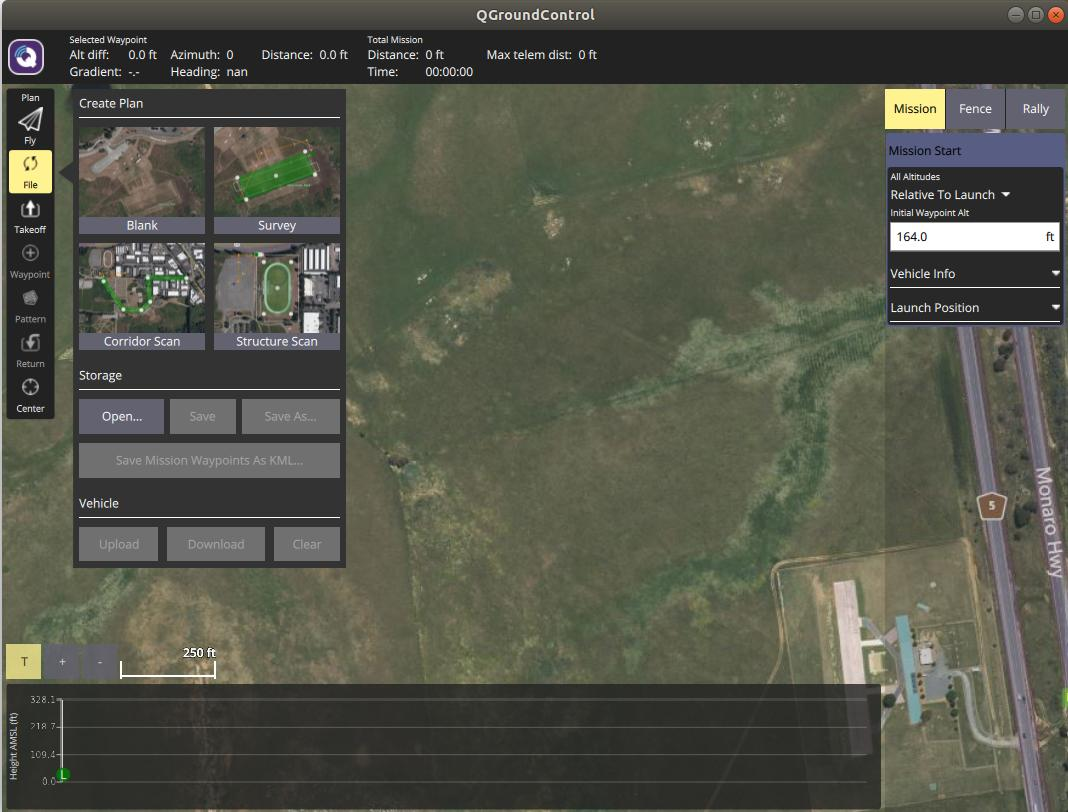Open the Rally tab
This screenshot has height=812, width=1068.
[x=1035, y=108]
